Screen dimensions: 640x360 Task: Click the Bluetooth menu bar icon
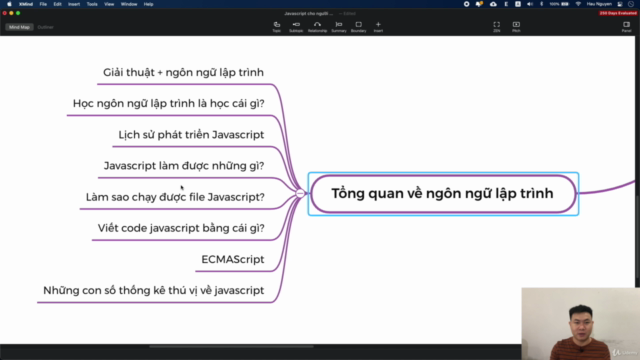(542, 4)
